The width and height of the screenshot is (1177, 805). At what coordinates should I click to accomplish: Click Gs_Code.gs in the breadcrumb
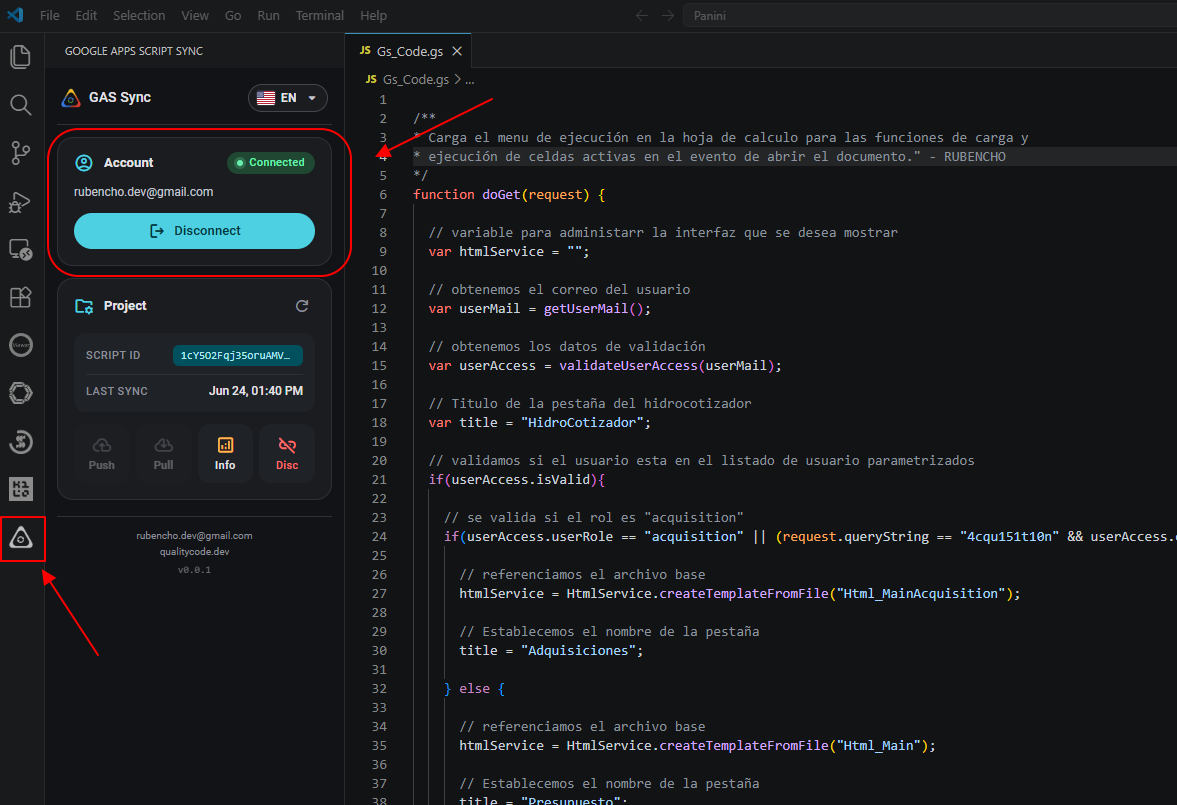point(416,80)
